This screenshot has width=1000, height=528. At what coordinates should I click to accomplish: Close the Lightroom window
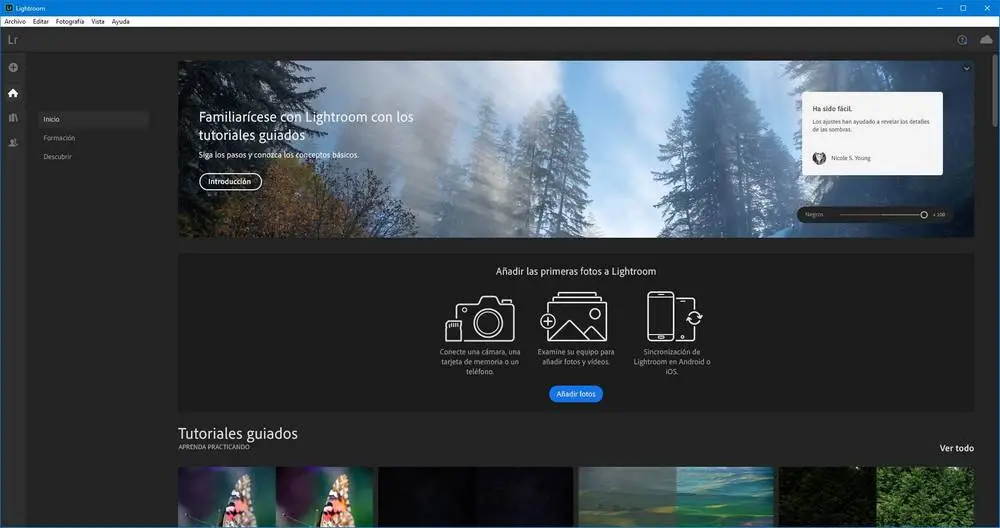[987, 8]
